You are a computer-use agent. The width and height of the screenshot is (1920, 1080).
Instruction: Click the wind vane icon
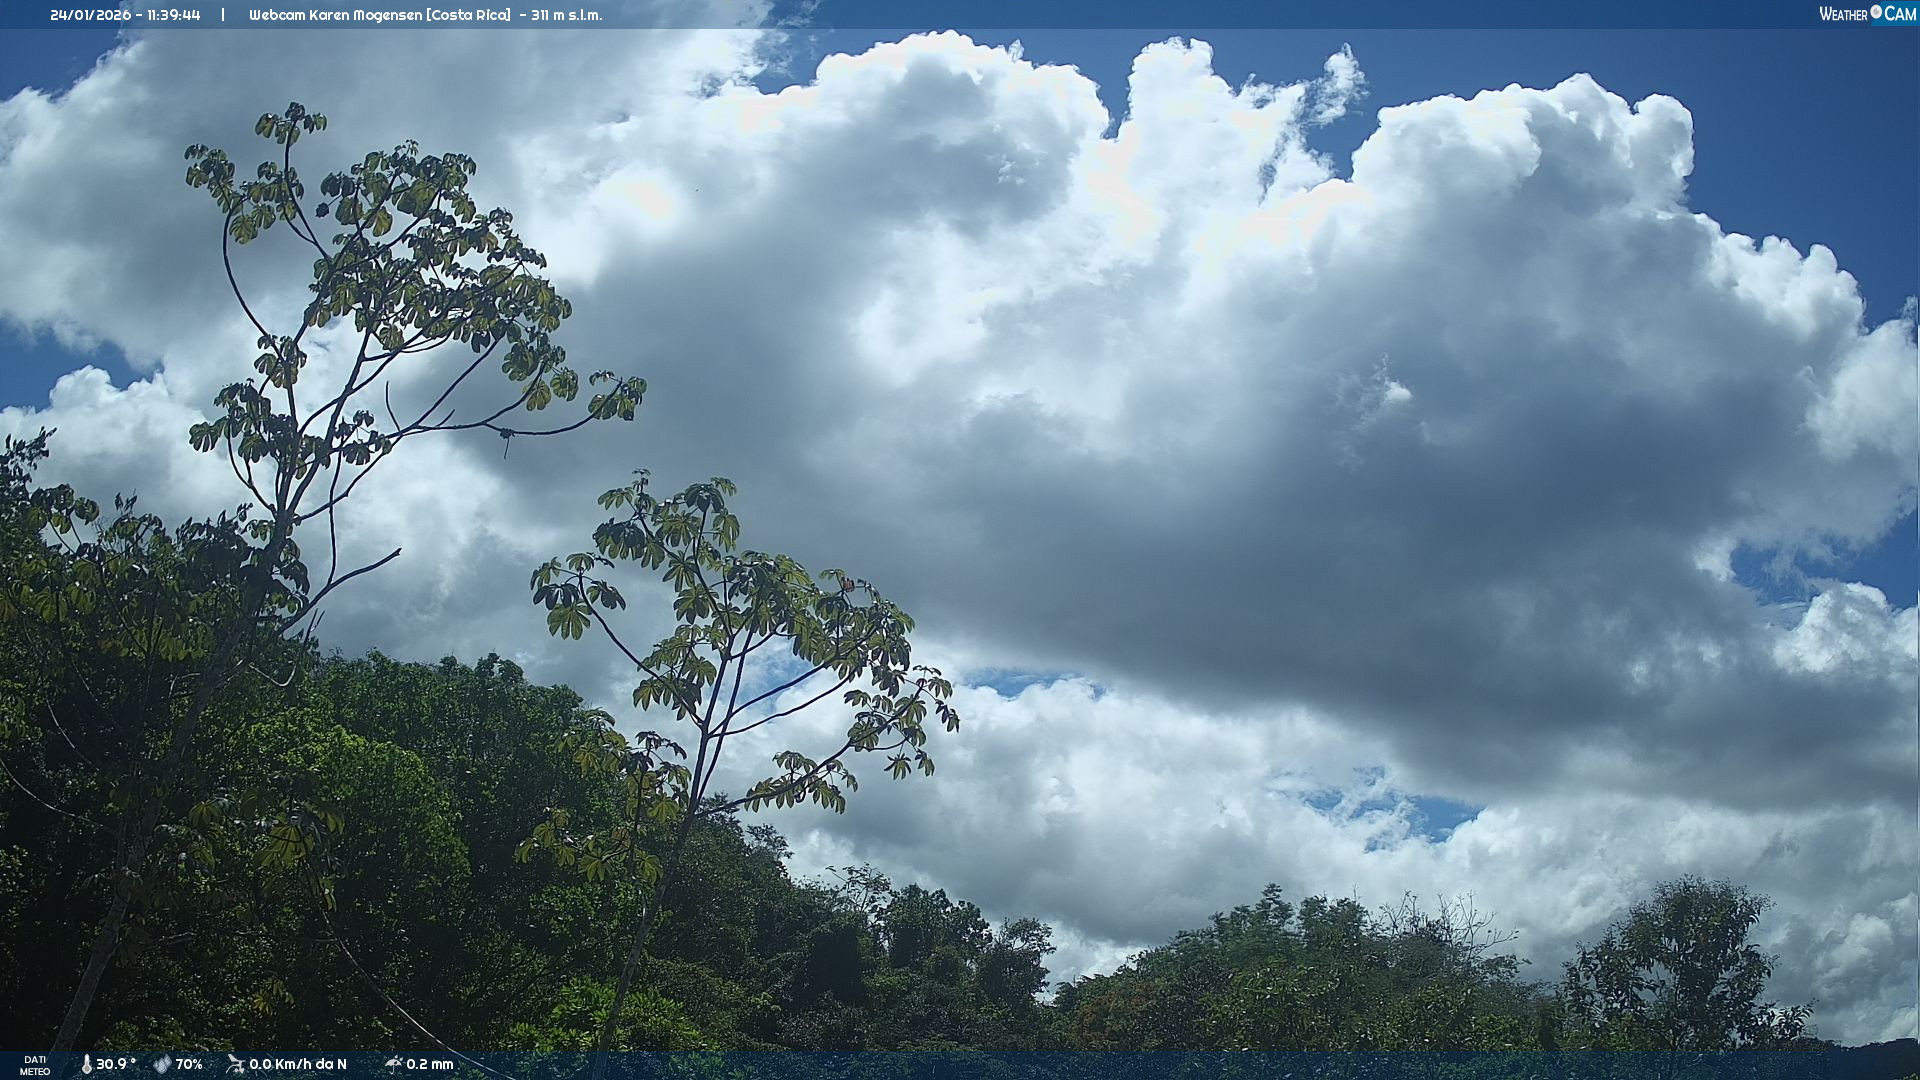pos(235,1064)
